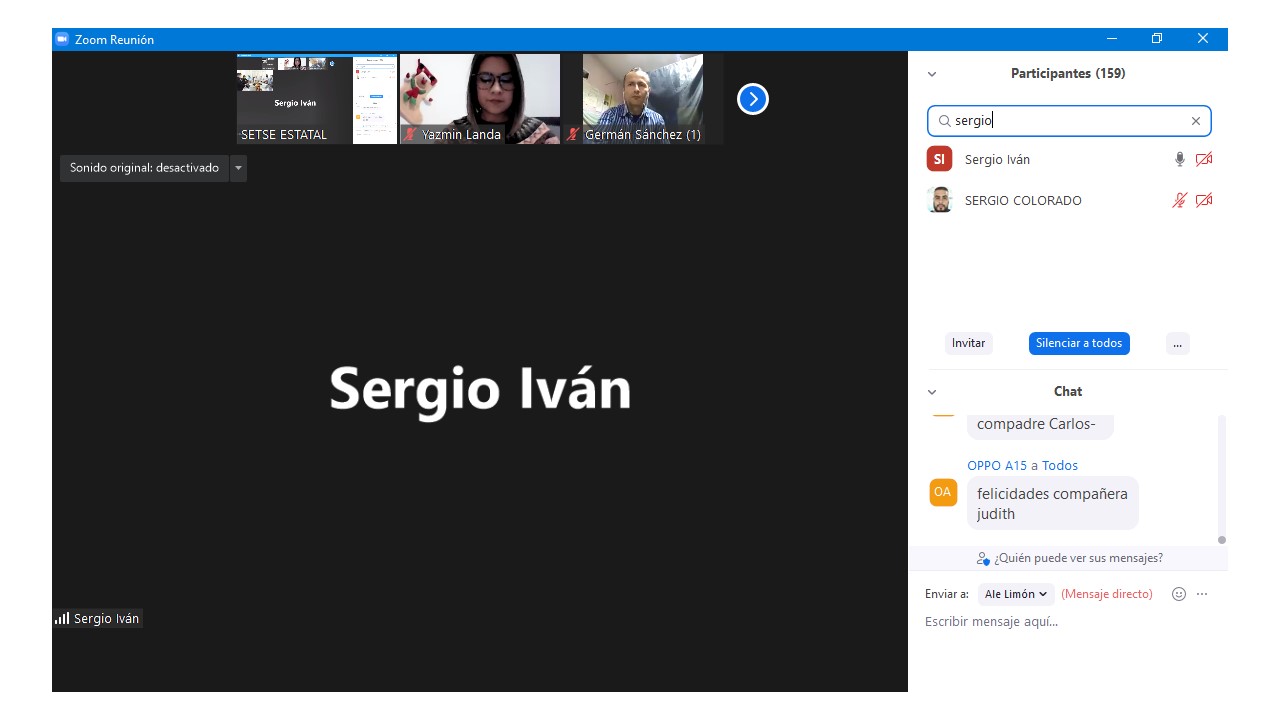Toggle Sergio Iván's microphone icon
Viewport: 1280px width, 720px height.
coord(1180,159)
